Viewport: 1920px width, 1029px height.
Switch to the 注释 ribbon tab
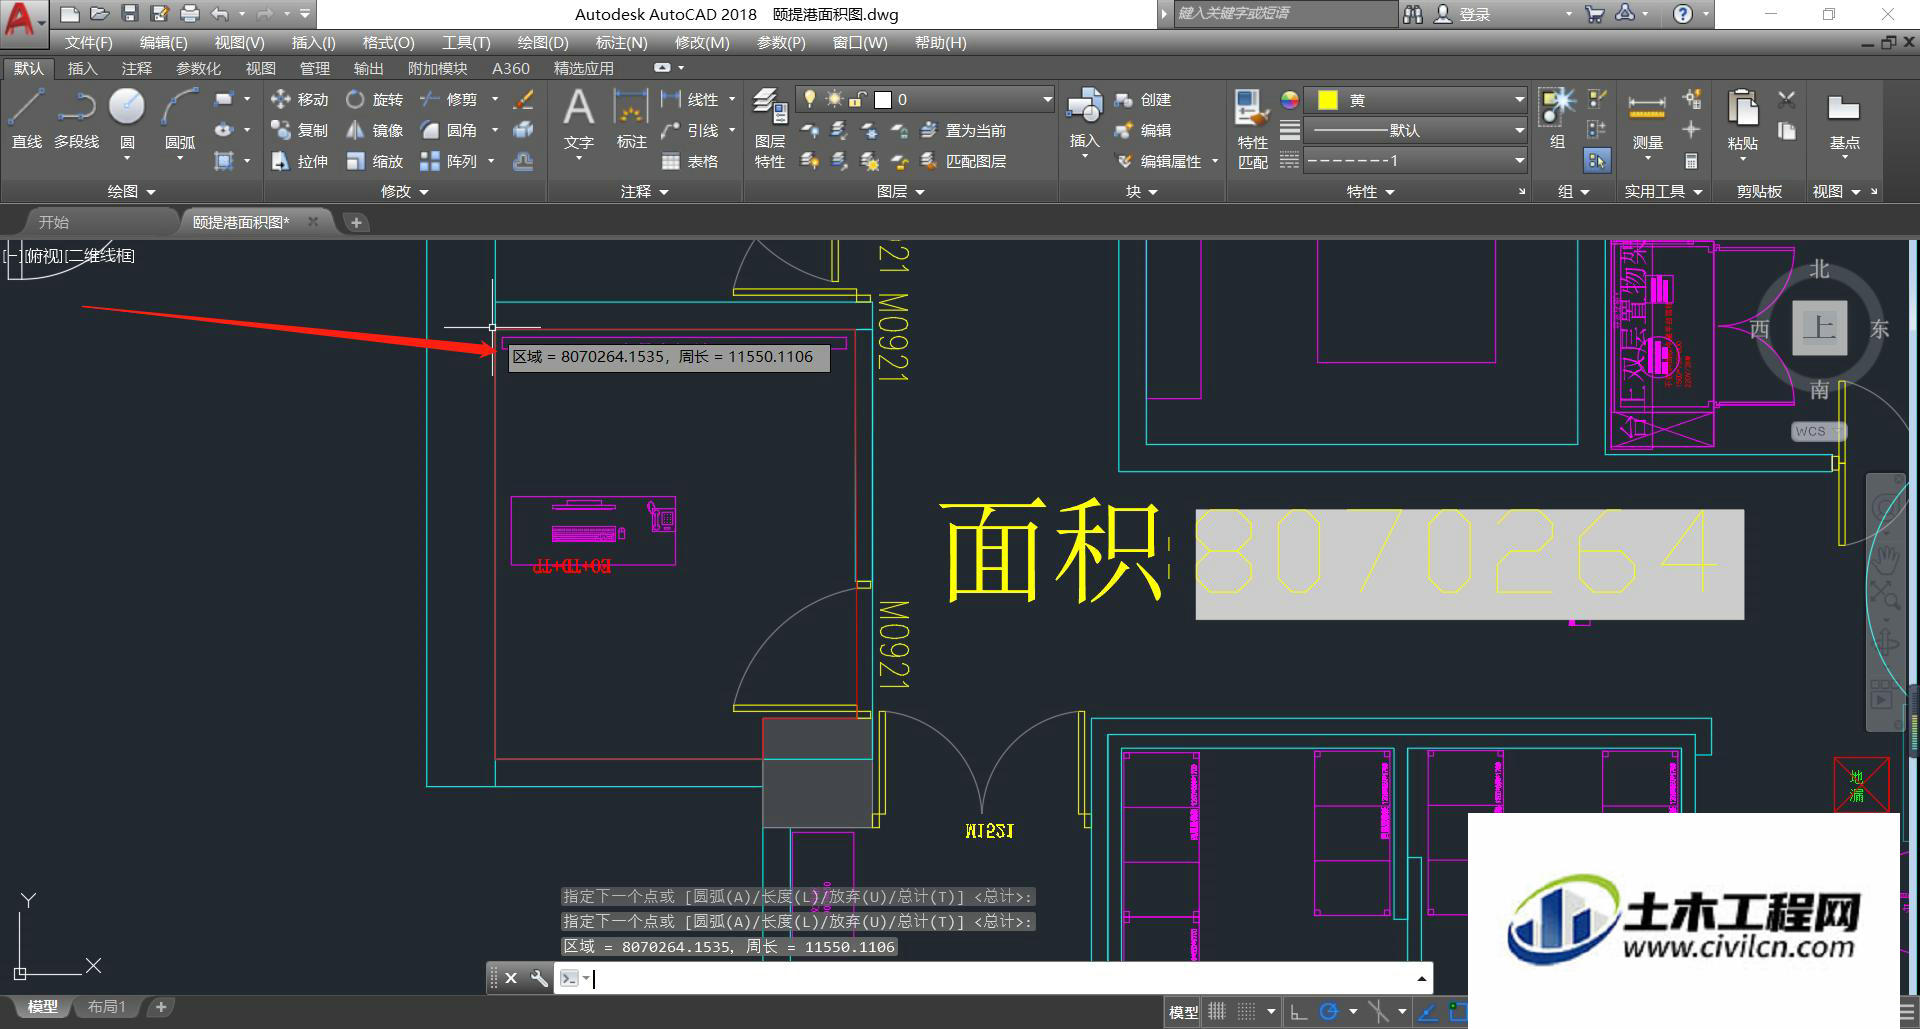(136, 68)
